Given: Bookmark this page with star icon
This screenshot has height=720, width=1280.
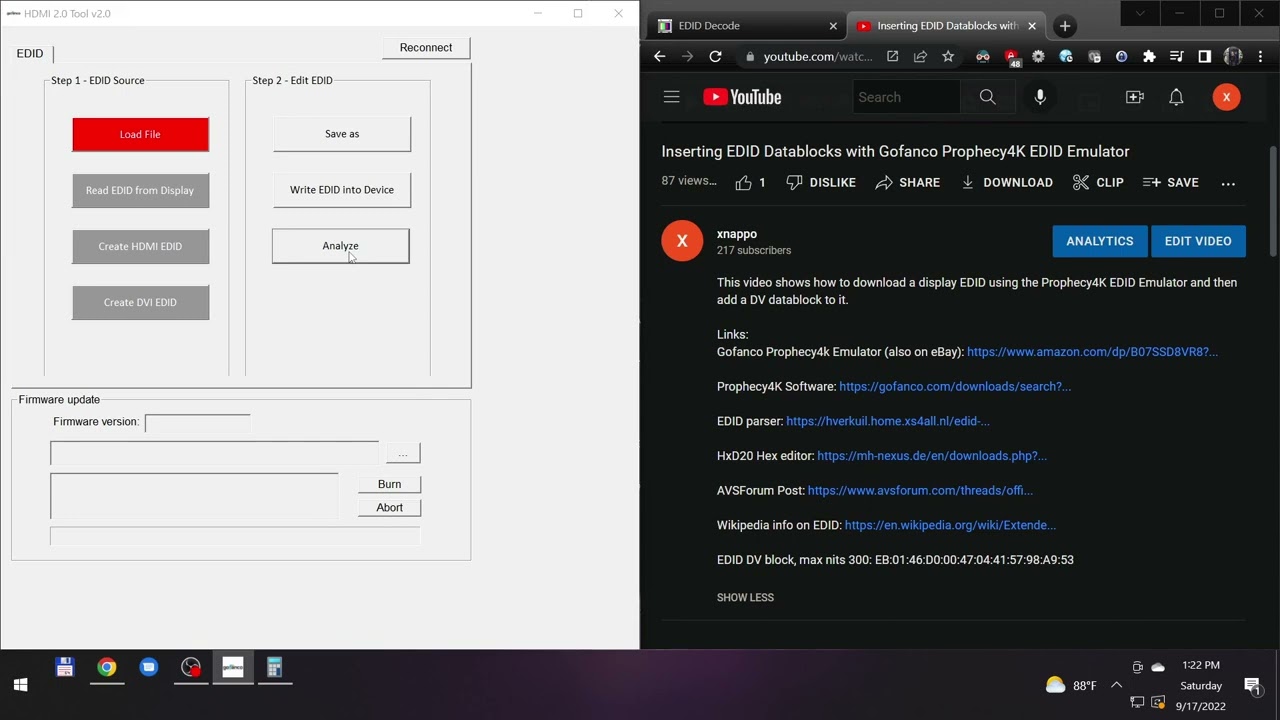Looking at the screenshot, I should pos(948,57).
